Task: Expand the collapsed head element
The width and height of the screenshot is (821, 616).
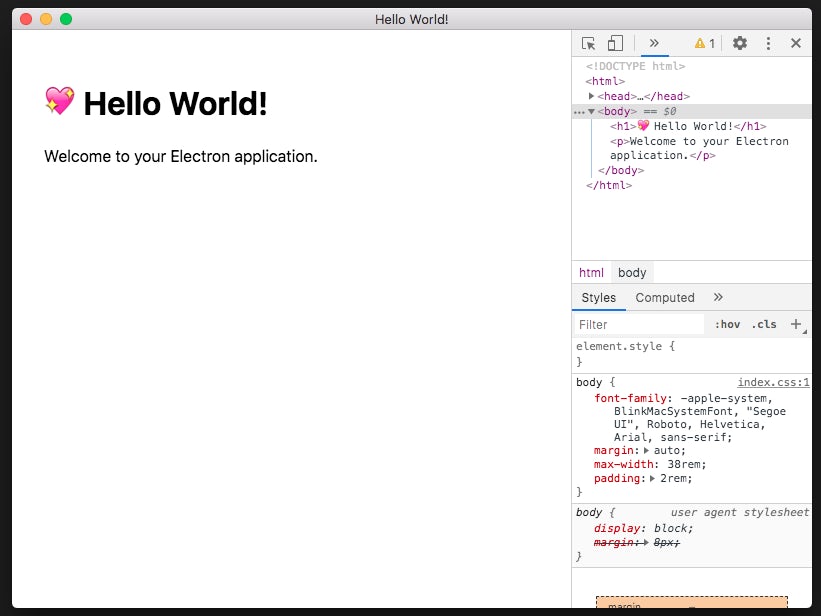Action: tap(594, 96)
